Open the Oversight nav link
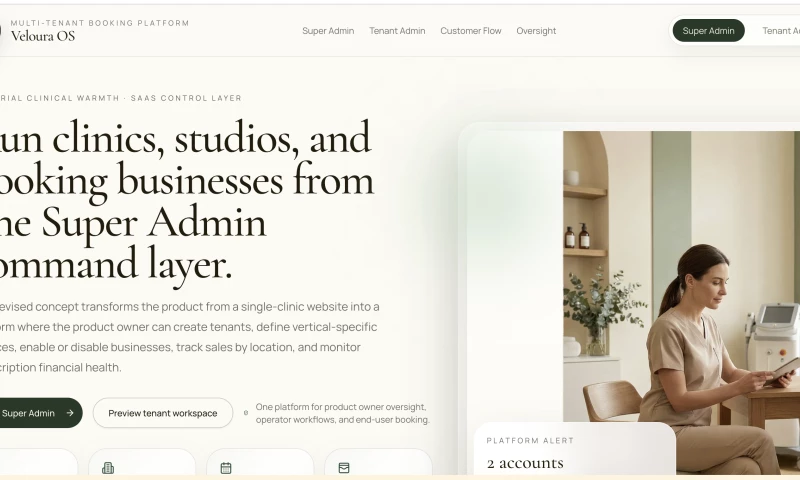 tap(536, 31)
